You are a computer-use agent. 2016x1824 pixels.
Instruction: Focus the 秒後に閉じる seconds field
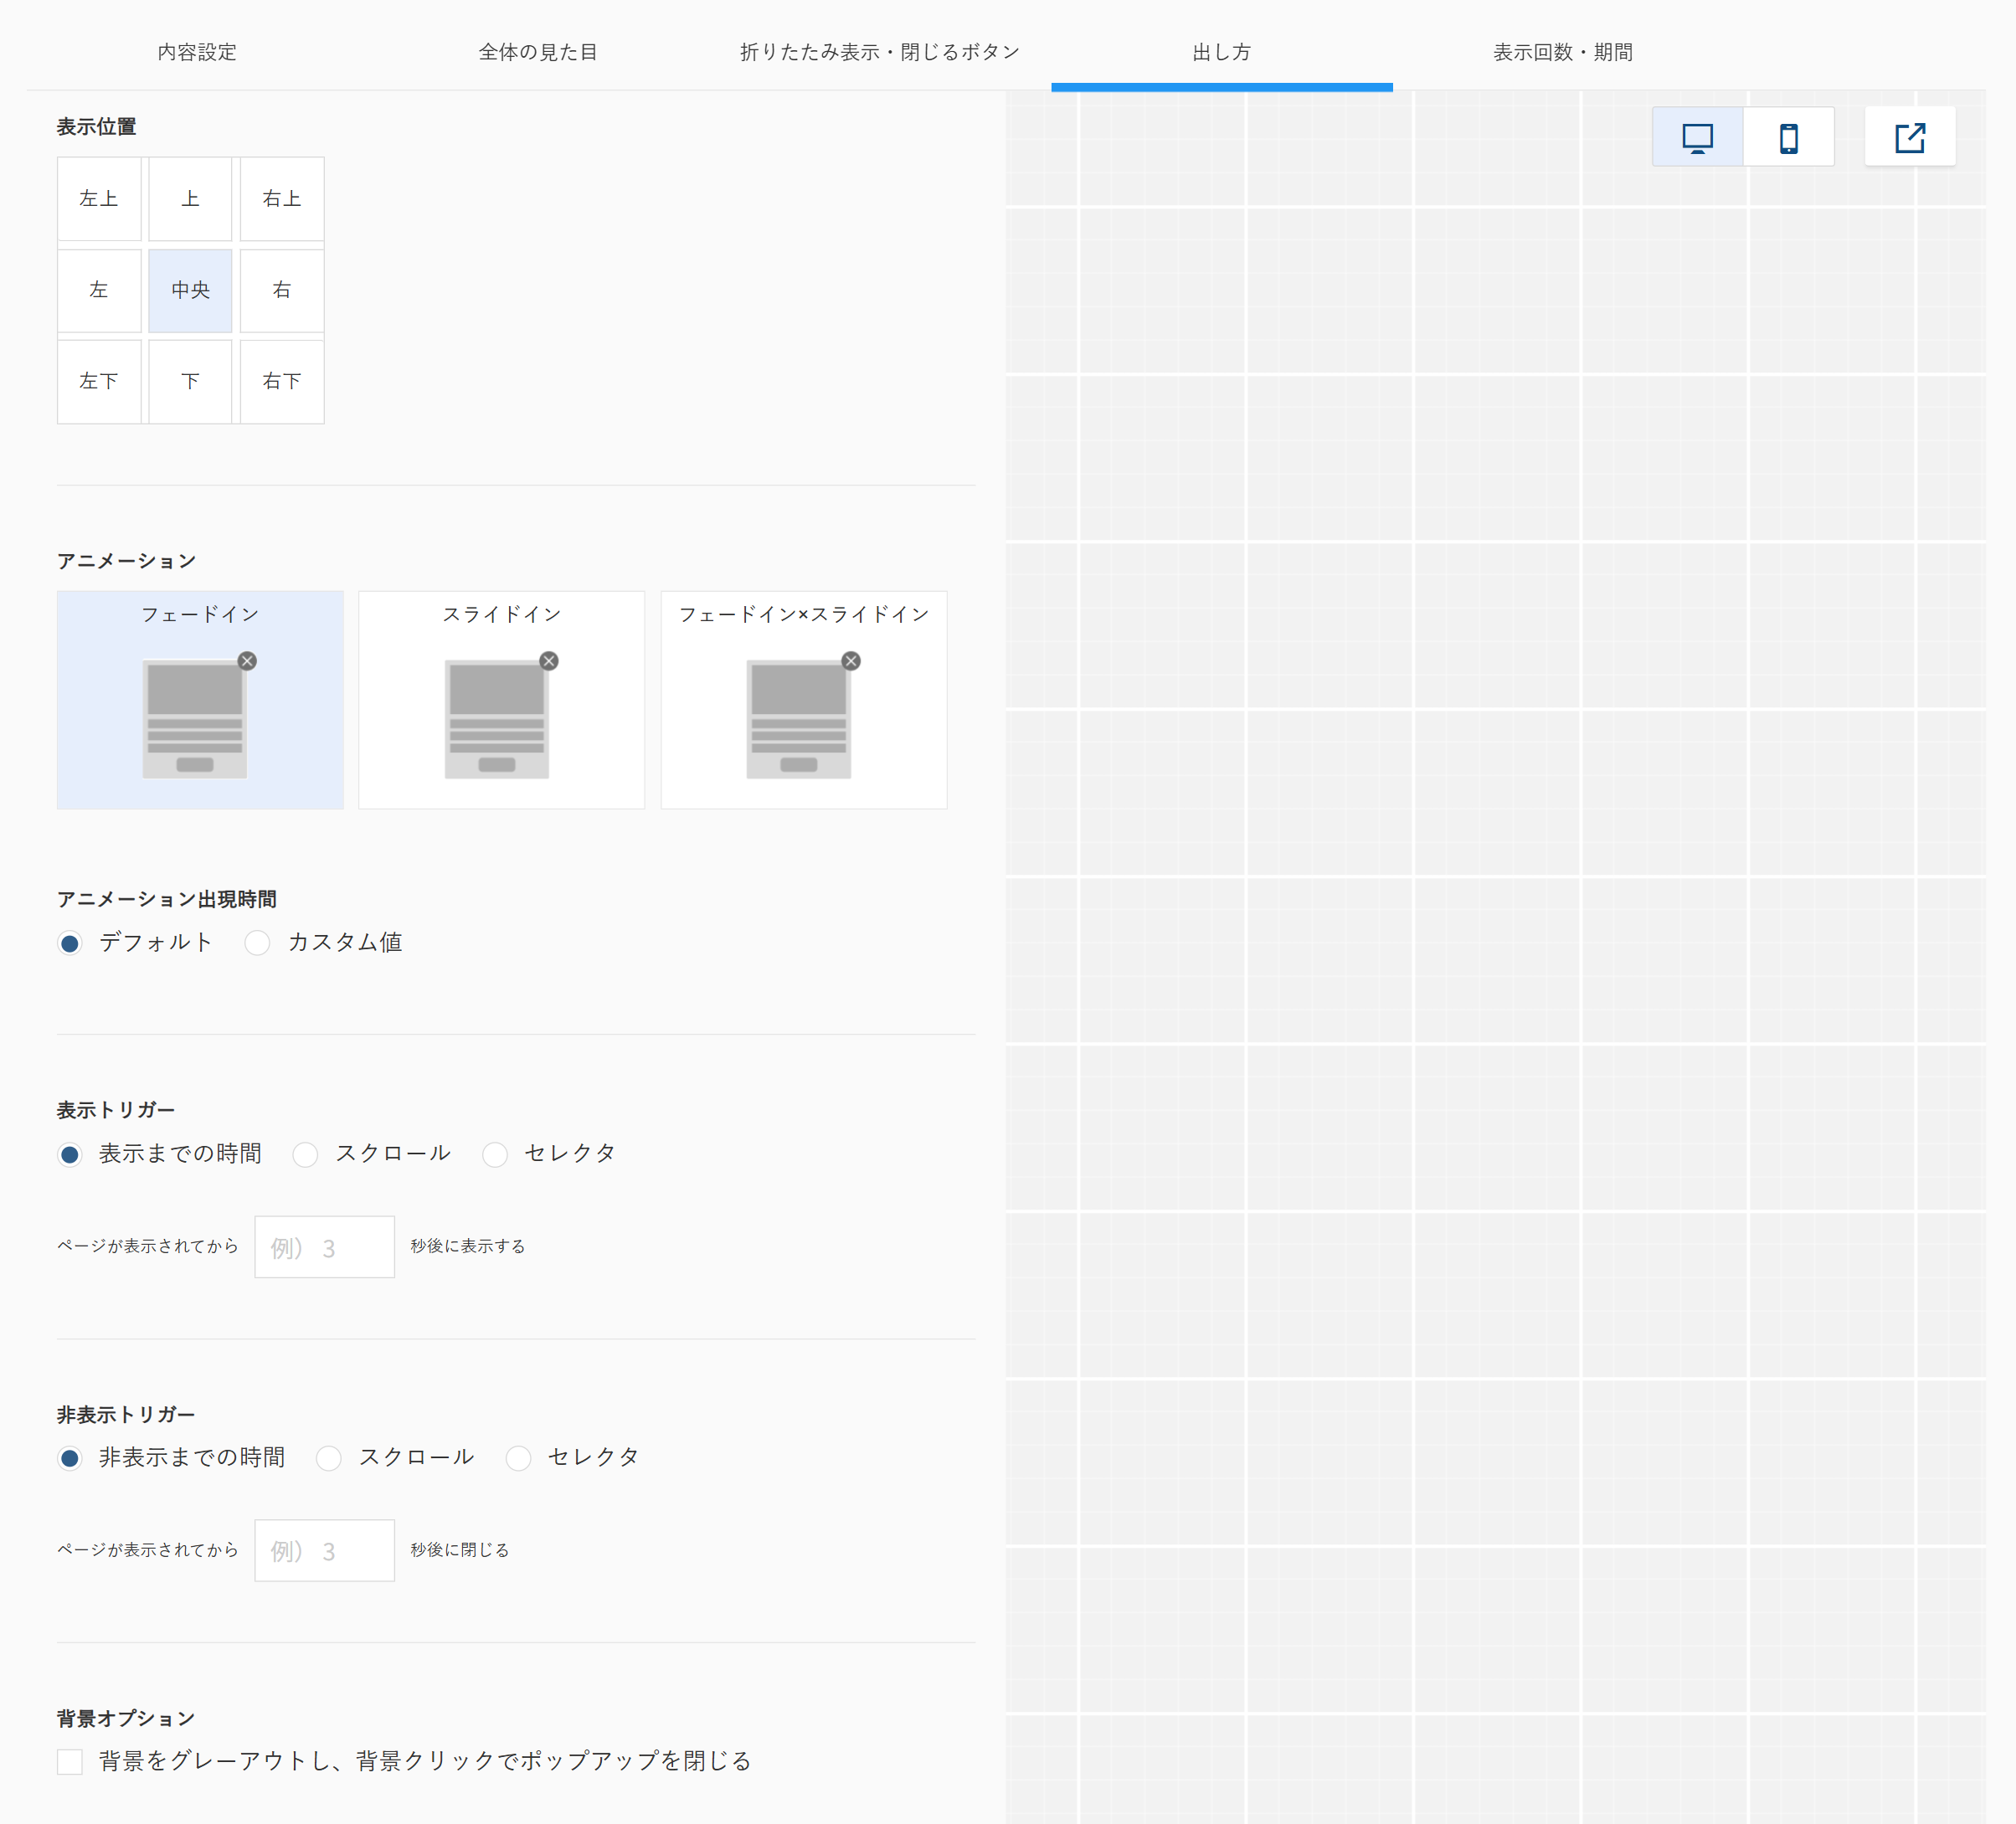pos(325,1550)
